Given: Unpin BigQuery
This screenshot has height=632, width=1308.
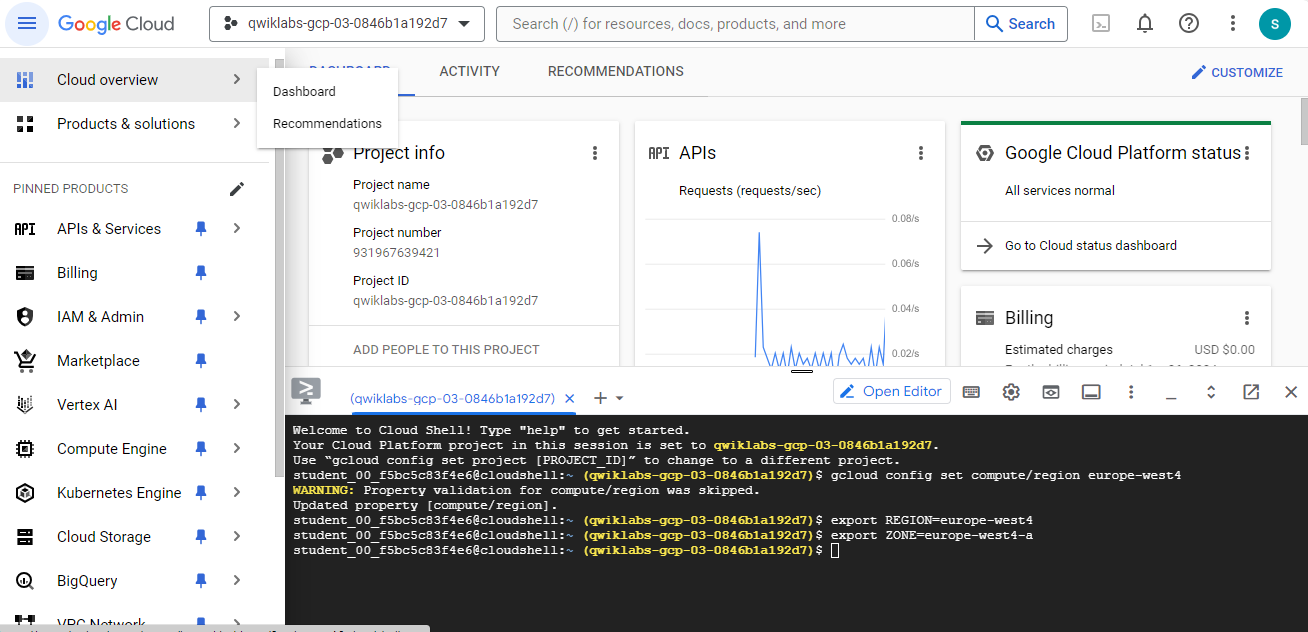Looking at the screenshot, I should [201, 581].
